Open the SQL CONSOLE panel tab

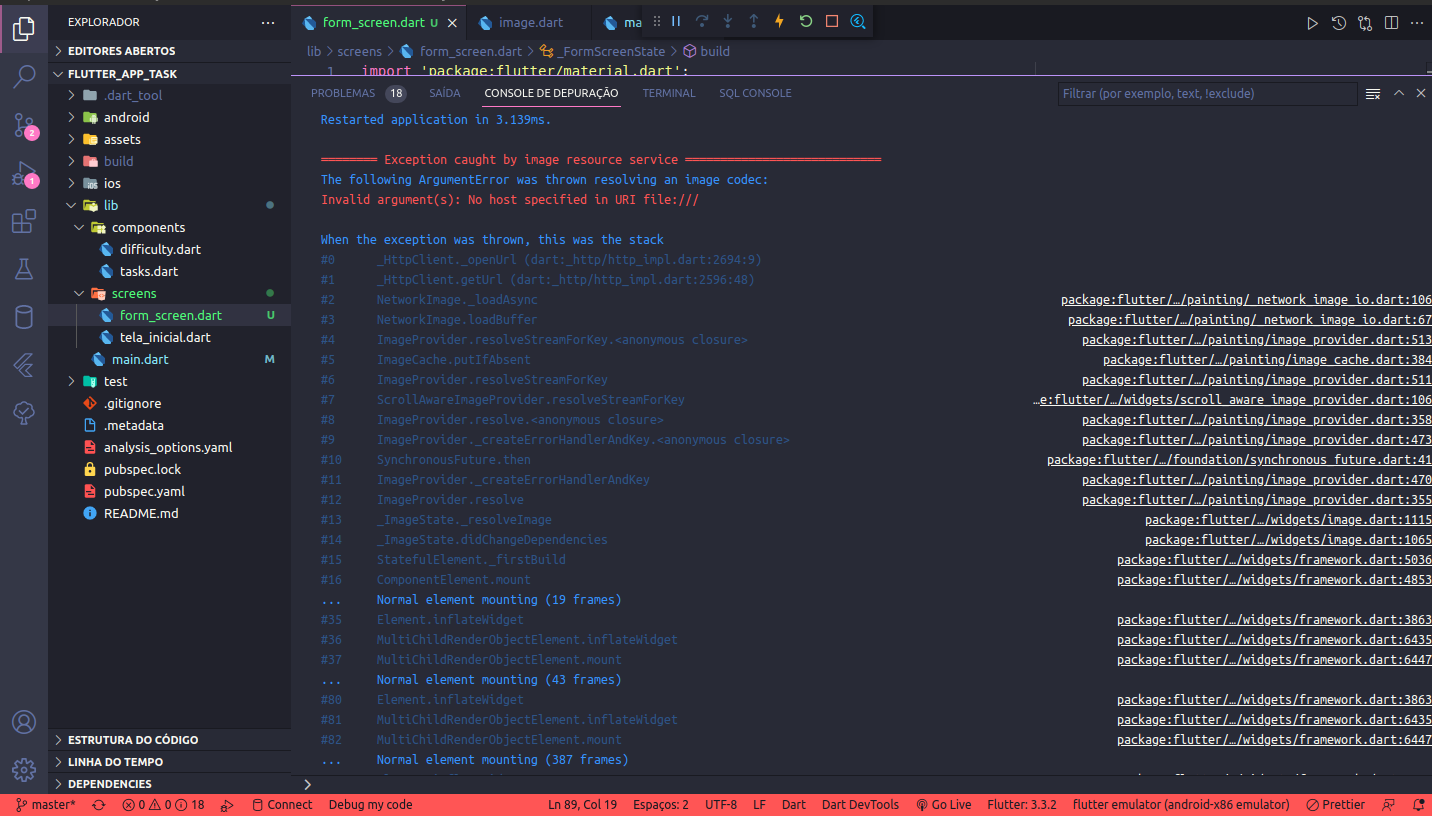[x=755, y=93]
